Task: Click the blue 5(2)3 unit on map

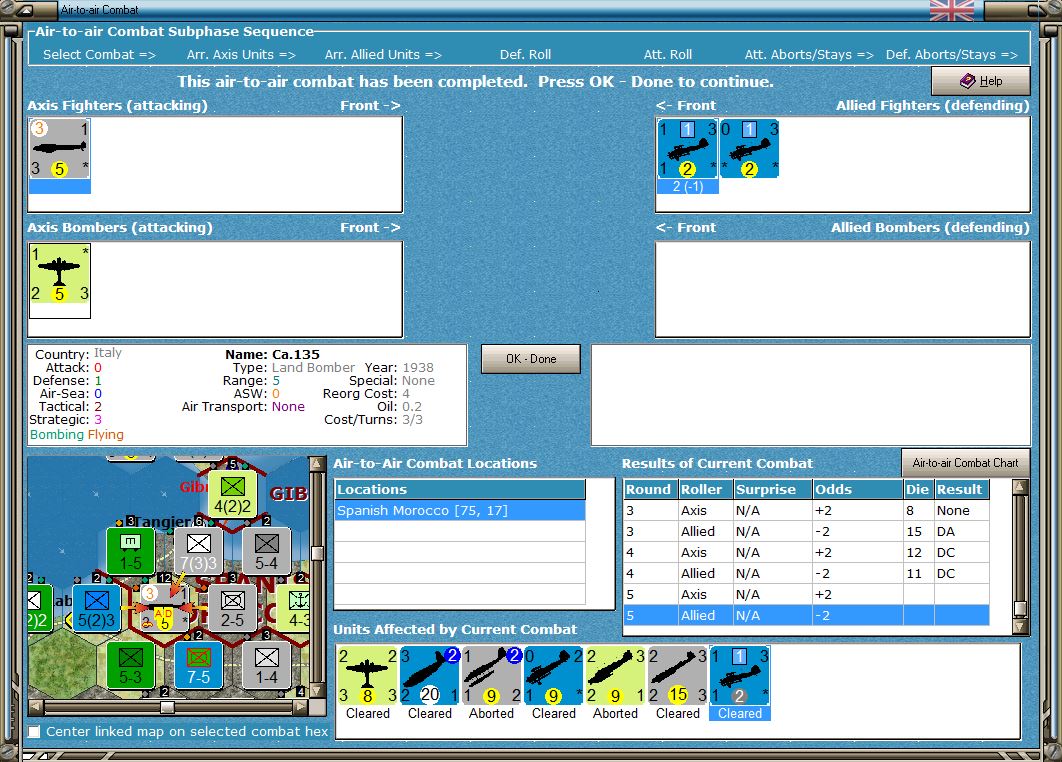Action: pyautogui.click(x=97, y=608)
